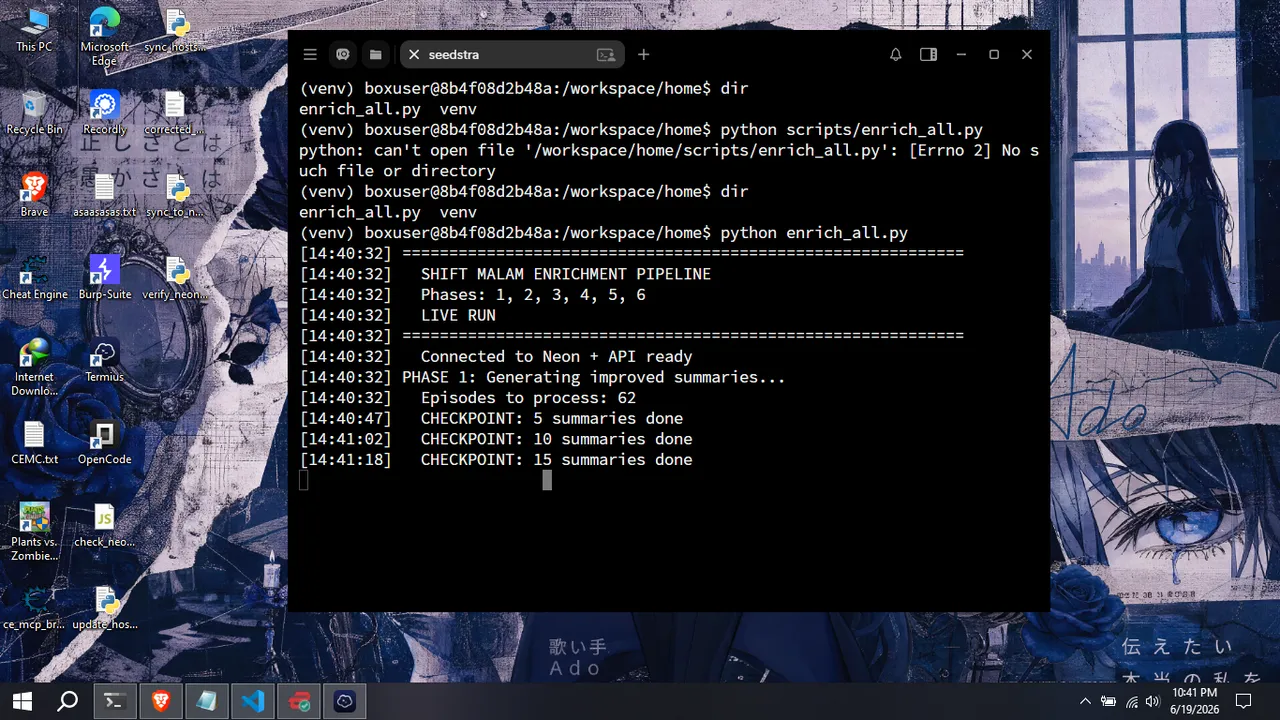This screenshot has width=1280, height=720.
Task: Toggle the terminal side panel
Action: point(928,55)
